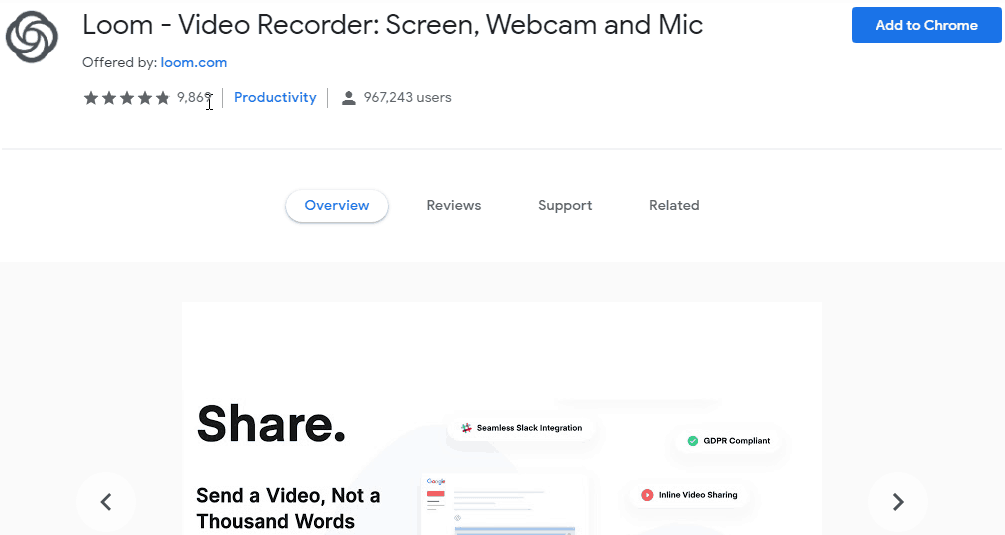Viewport: 1005px width, 535px height.
Task: Go to previous screenshot with left arrow
Action: tap(106, 502)
